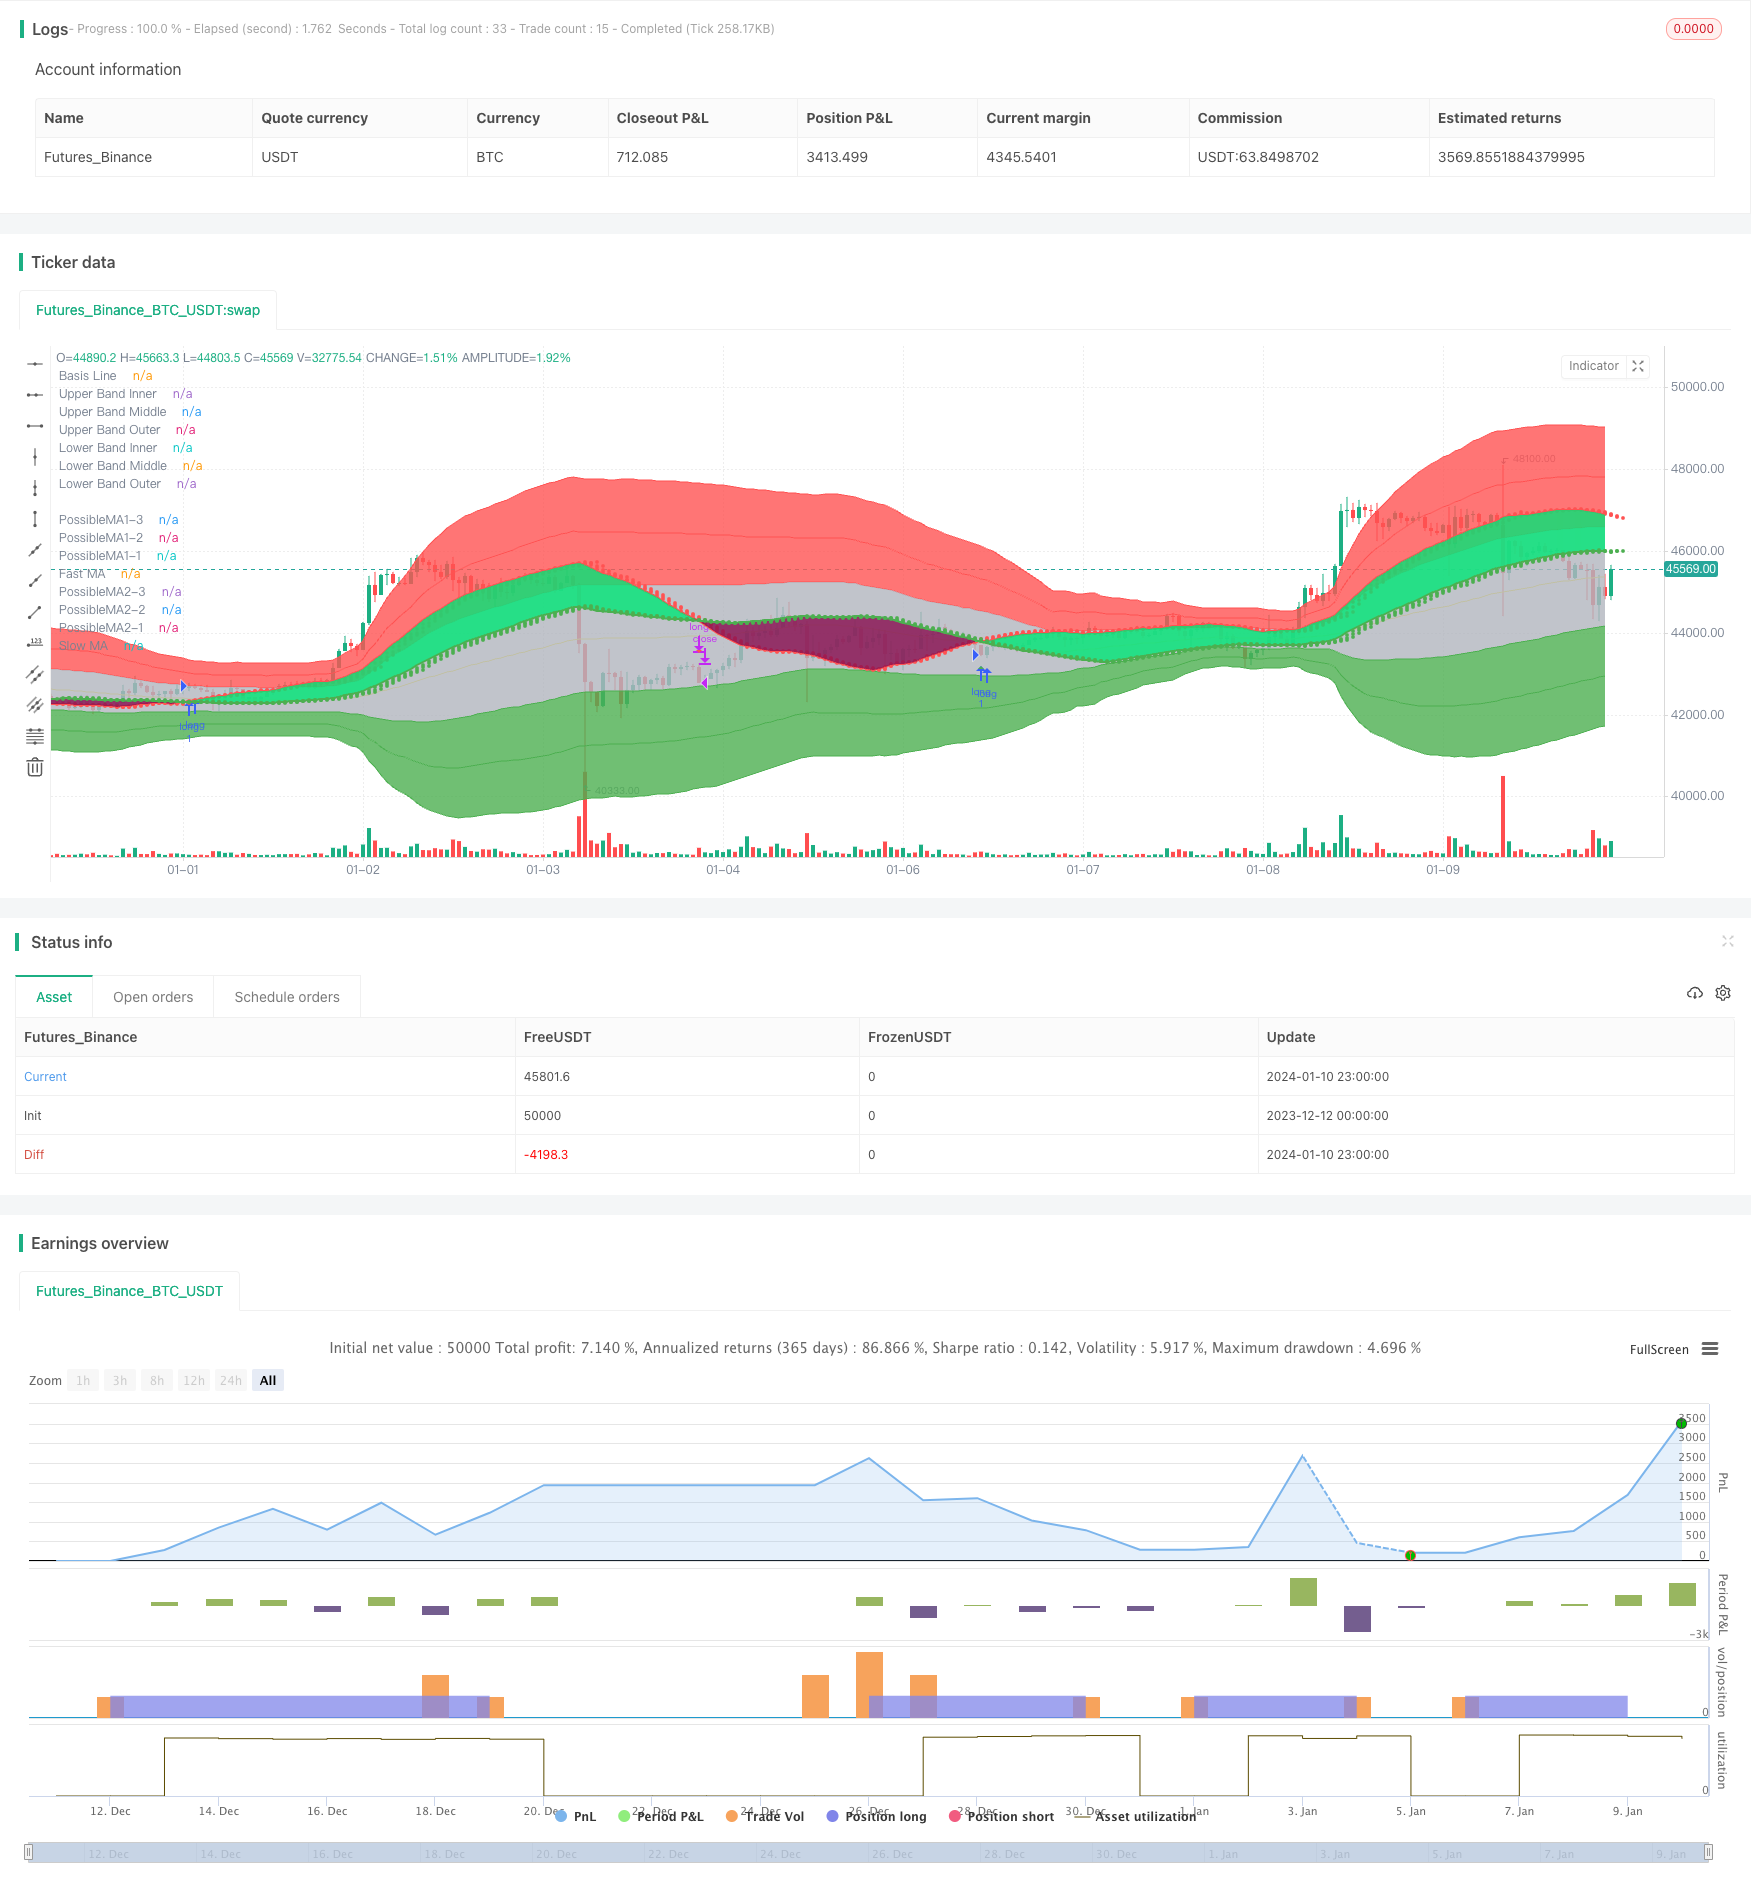Switch to the Schedule orders tab

287,997
